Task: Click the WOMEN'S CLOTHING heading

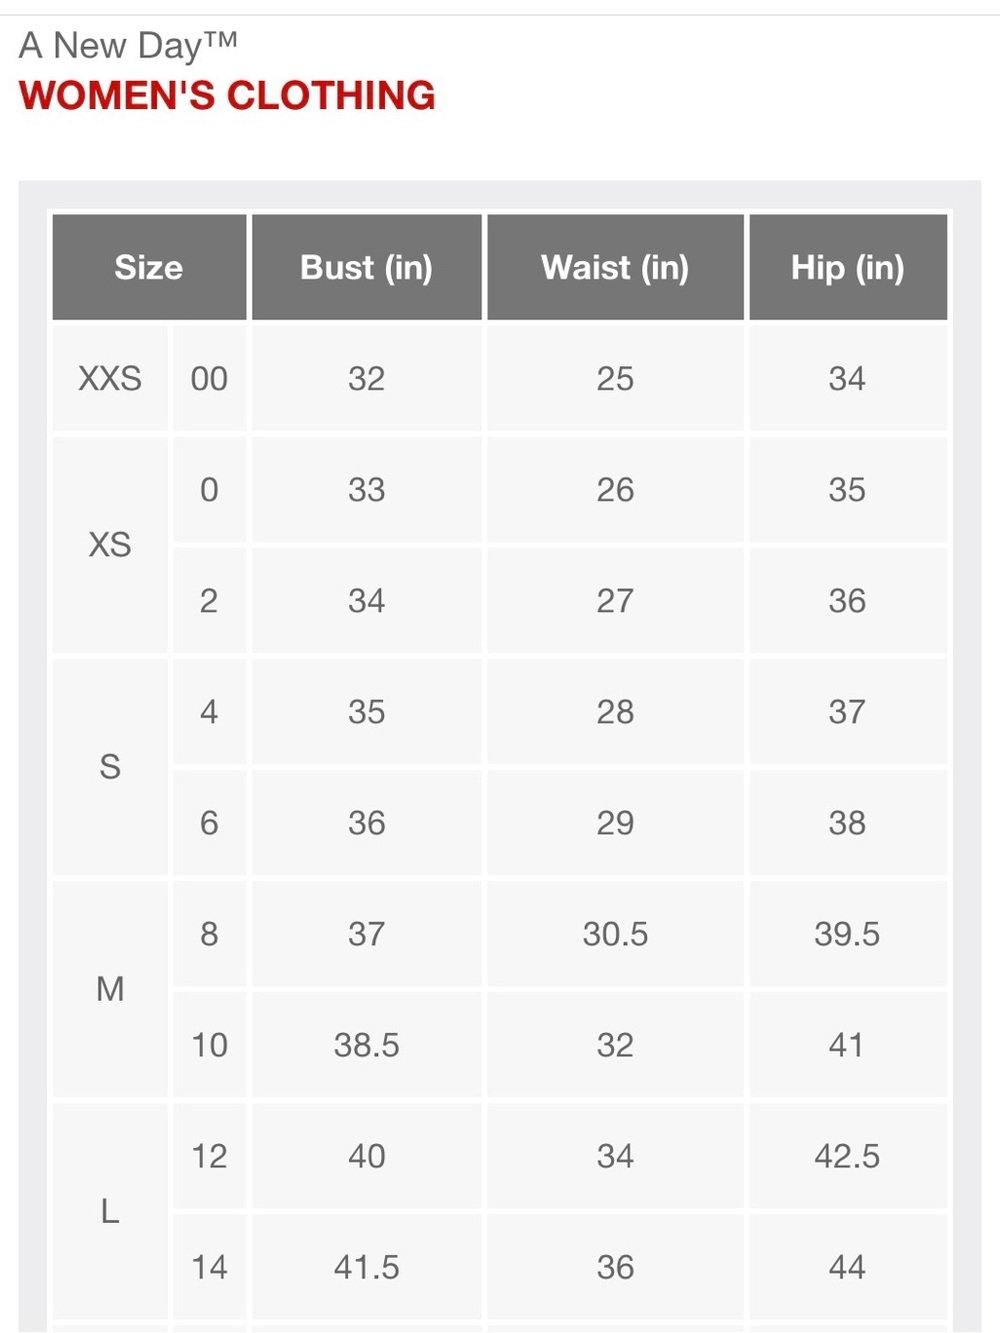Action: 227,96
